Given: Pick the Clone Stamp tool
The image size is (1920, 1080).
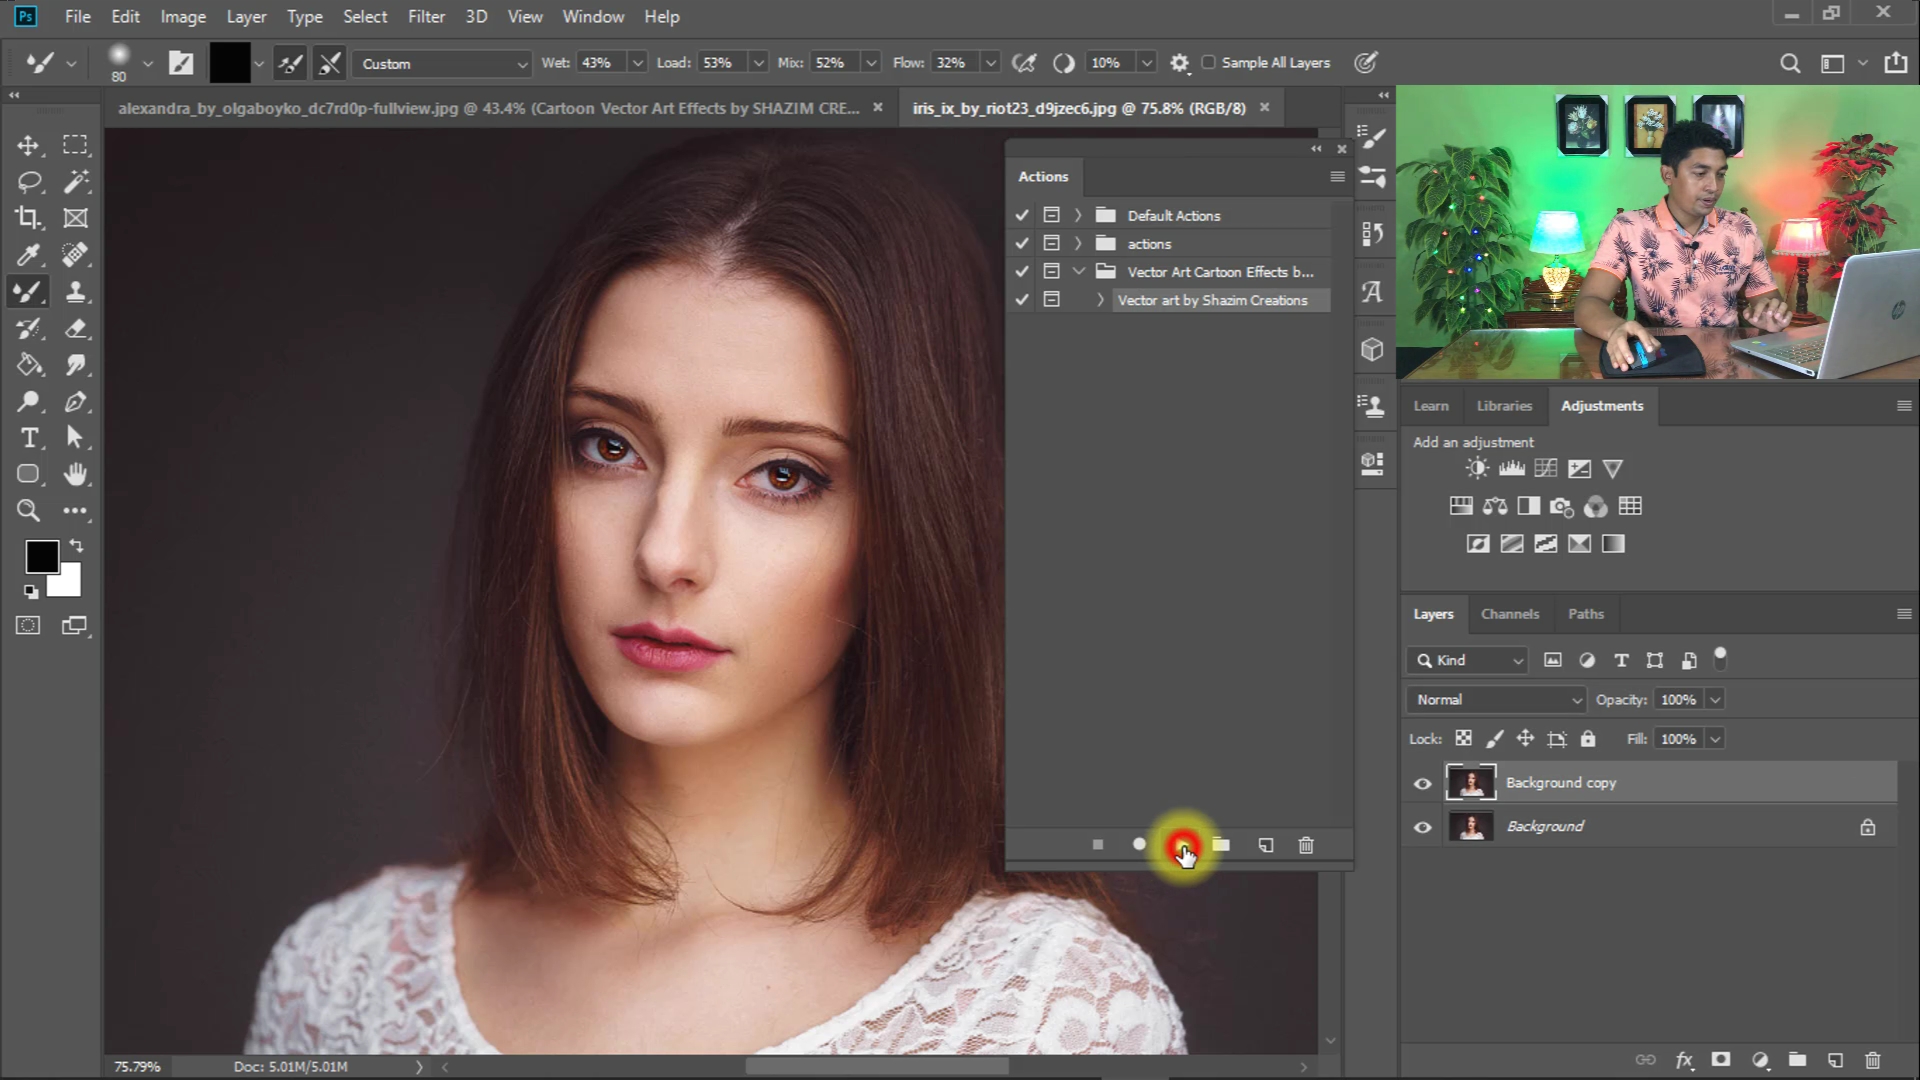Looking at the screenshot, I should (75, 292).
